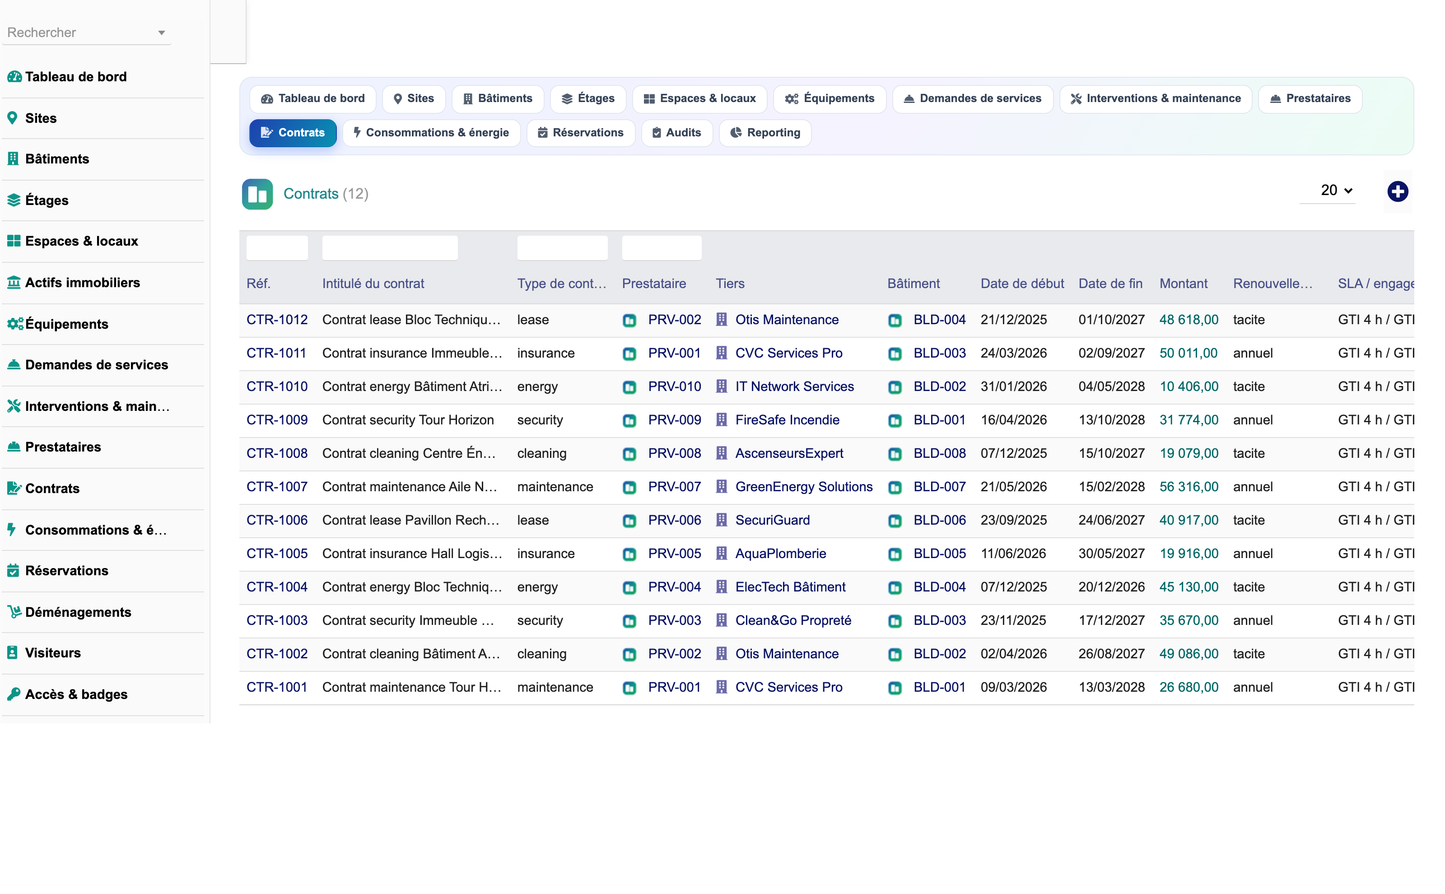Sort by the Date de début column header

[x=1022, y=284]
